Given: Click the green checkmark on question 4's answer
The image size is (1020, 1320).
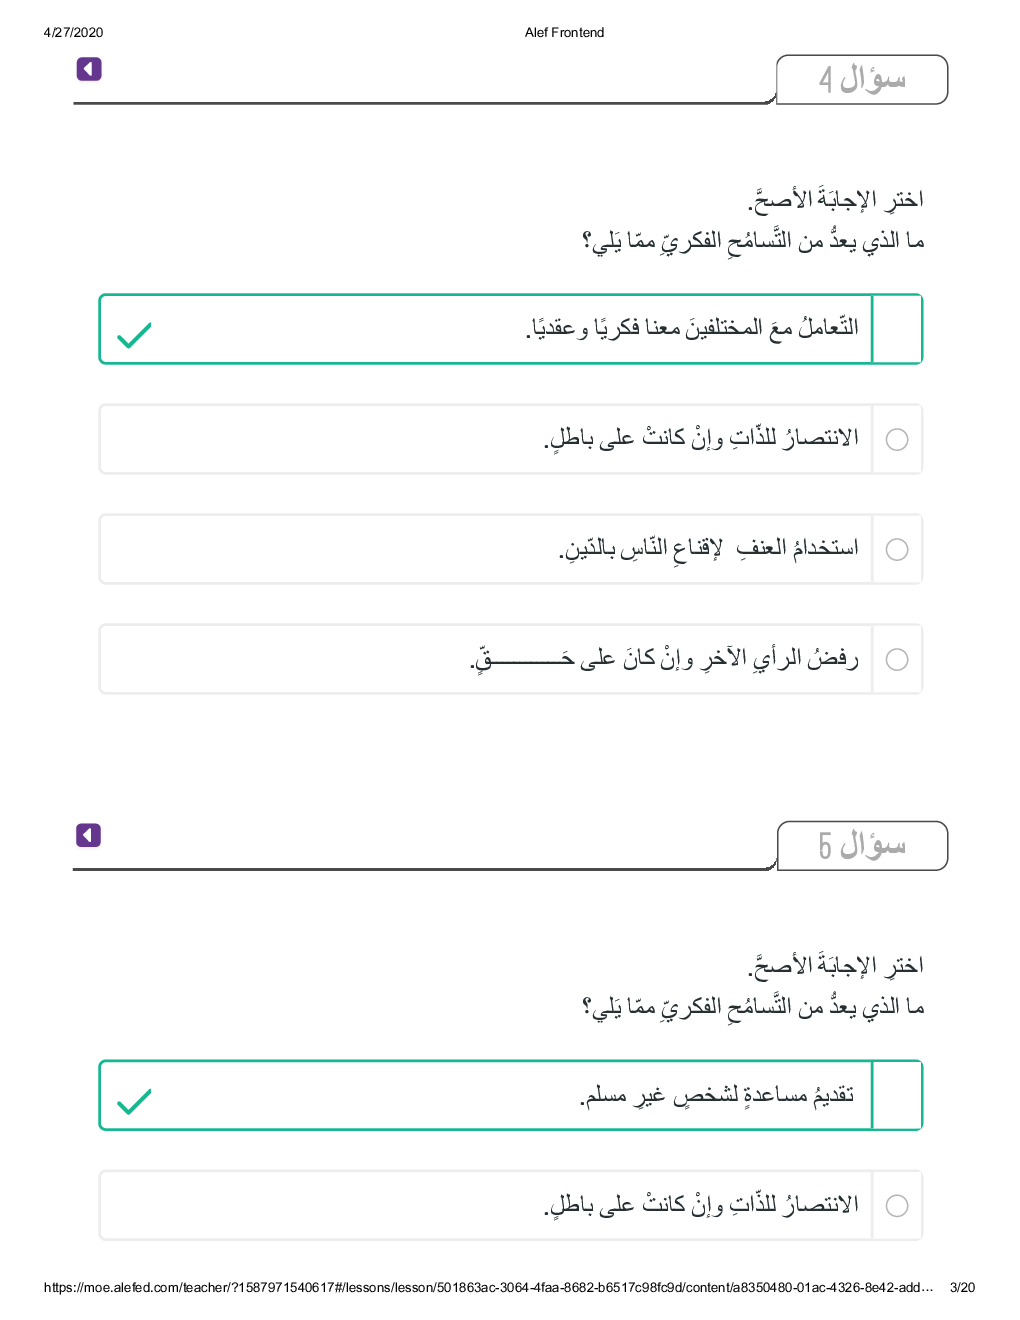Looking at the screenshot, I should [134, 335].
